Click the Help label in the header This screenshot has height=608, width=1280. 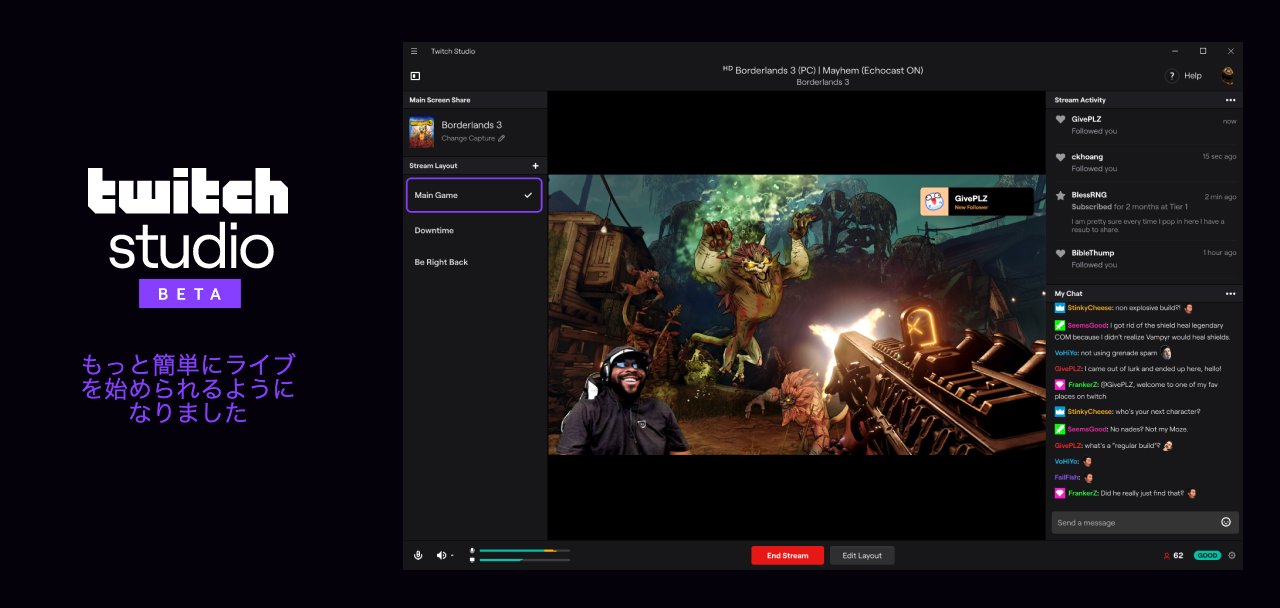point(1193,76)
